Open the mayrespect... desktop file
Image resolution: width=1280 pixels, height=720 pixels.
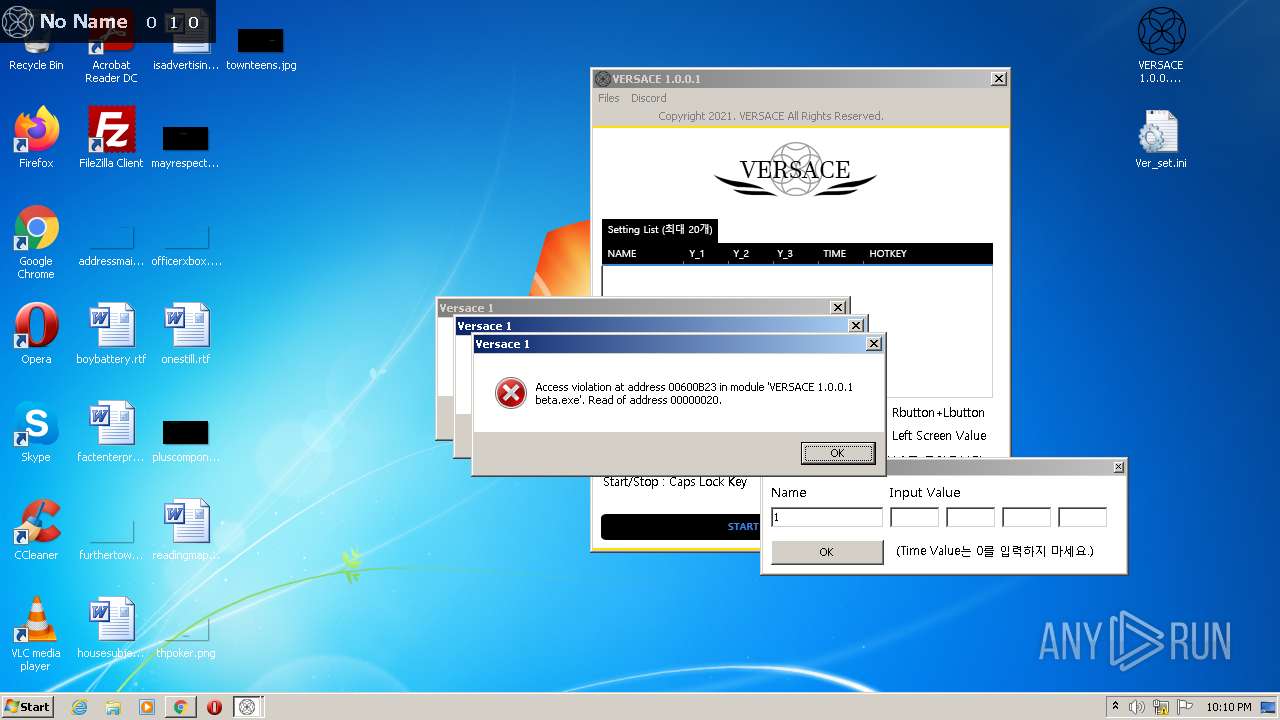click(186, 146)
